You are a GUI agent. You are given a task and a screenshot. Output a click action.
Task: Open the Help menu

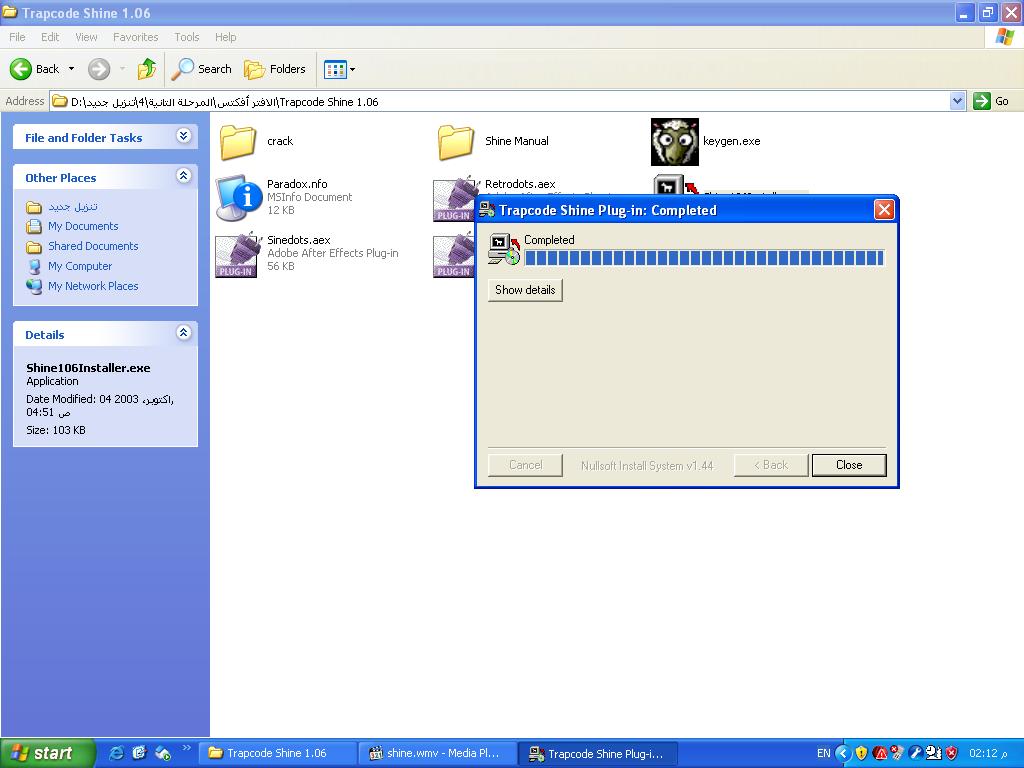[225, 37]
